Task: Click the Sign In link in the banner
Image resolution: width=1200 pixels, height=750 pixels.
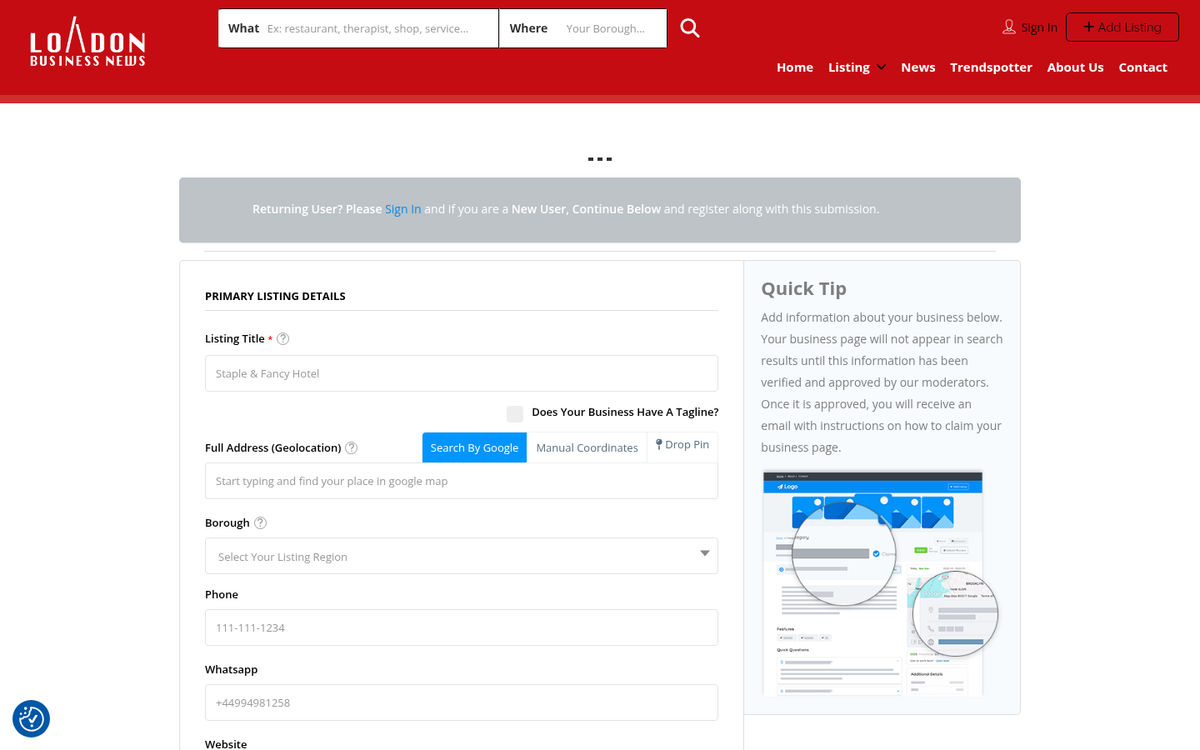Action: (x=403, y=209)
